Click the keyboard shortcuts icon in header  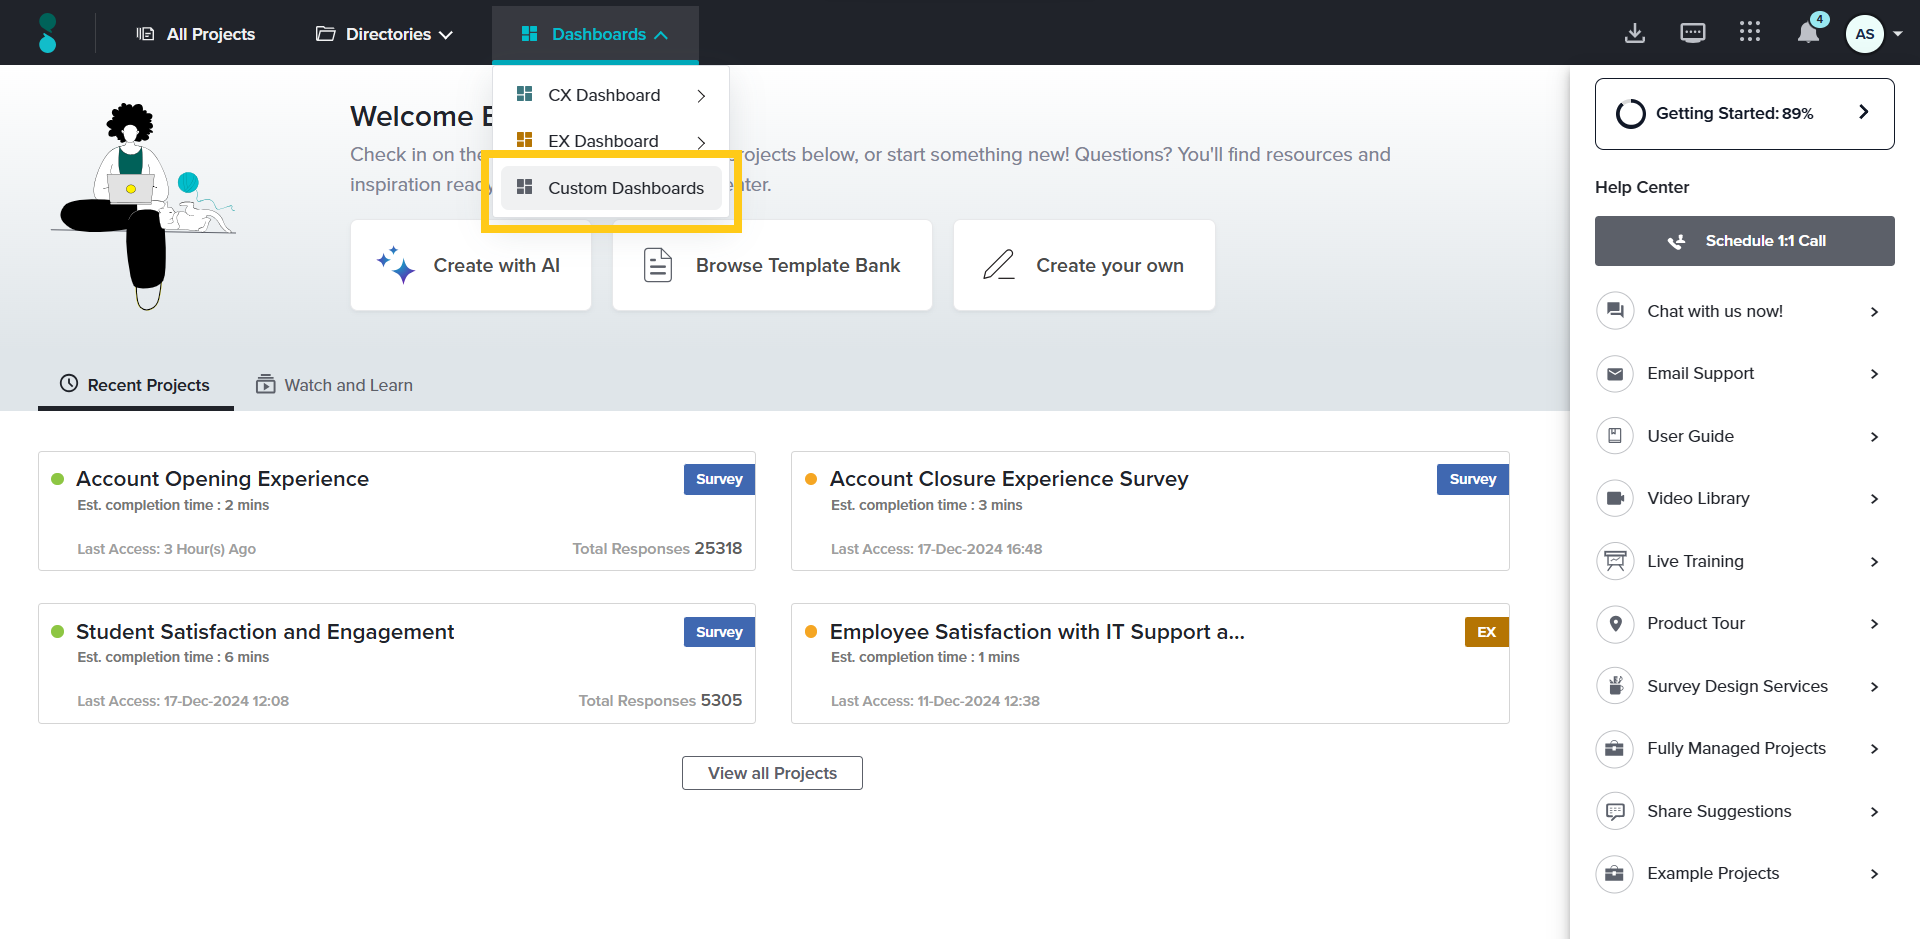(1692, 33)
